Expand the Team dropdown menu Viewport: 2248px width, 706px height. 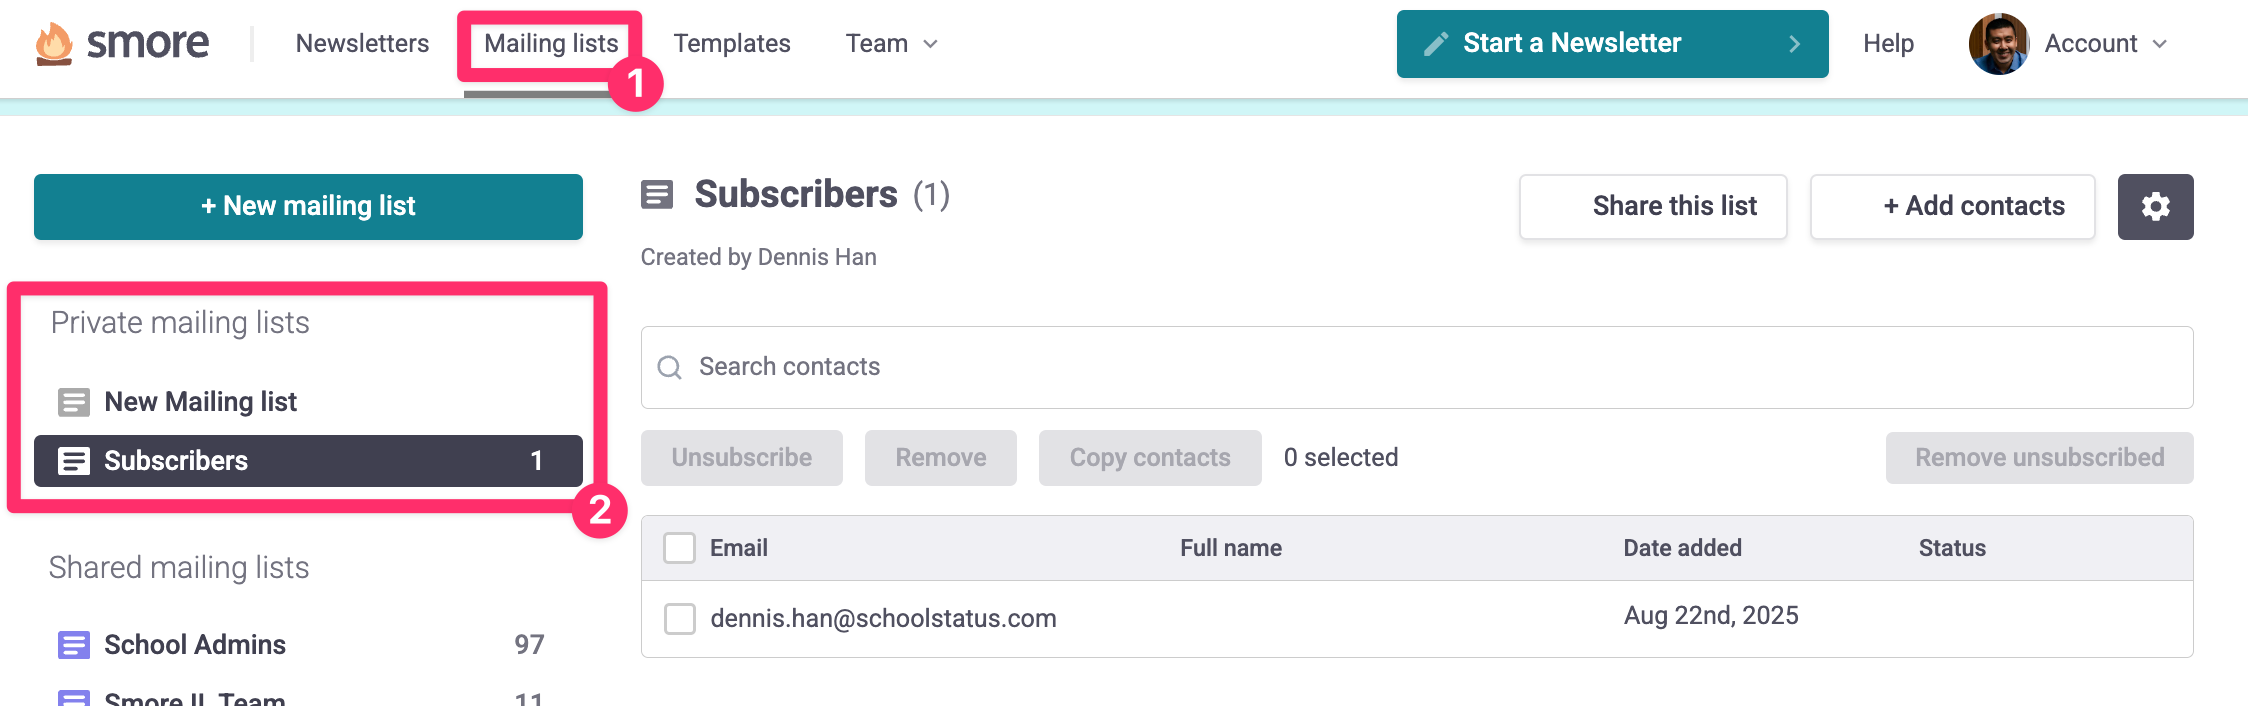pos(892,44)
